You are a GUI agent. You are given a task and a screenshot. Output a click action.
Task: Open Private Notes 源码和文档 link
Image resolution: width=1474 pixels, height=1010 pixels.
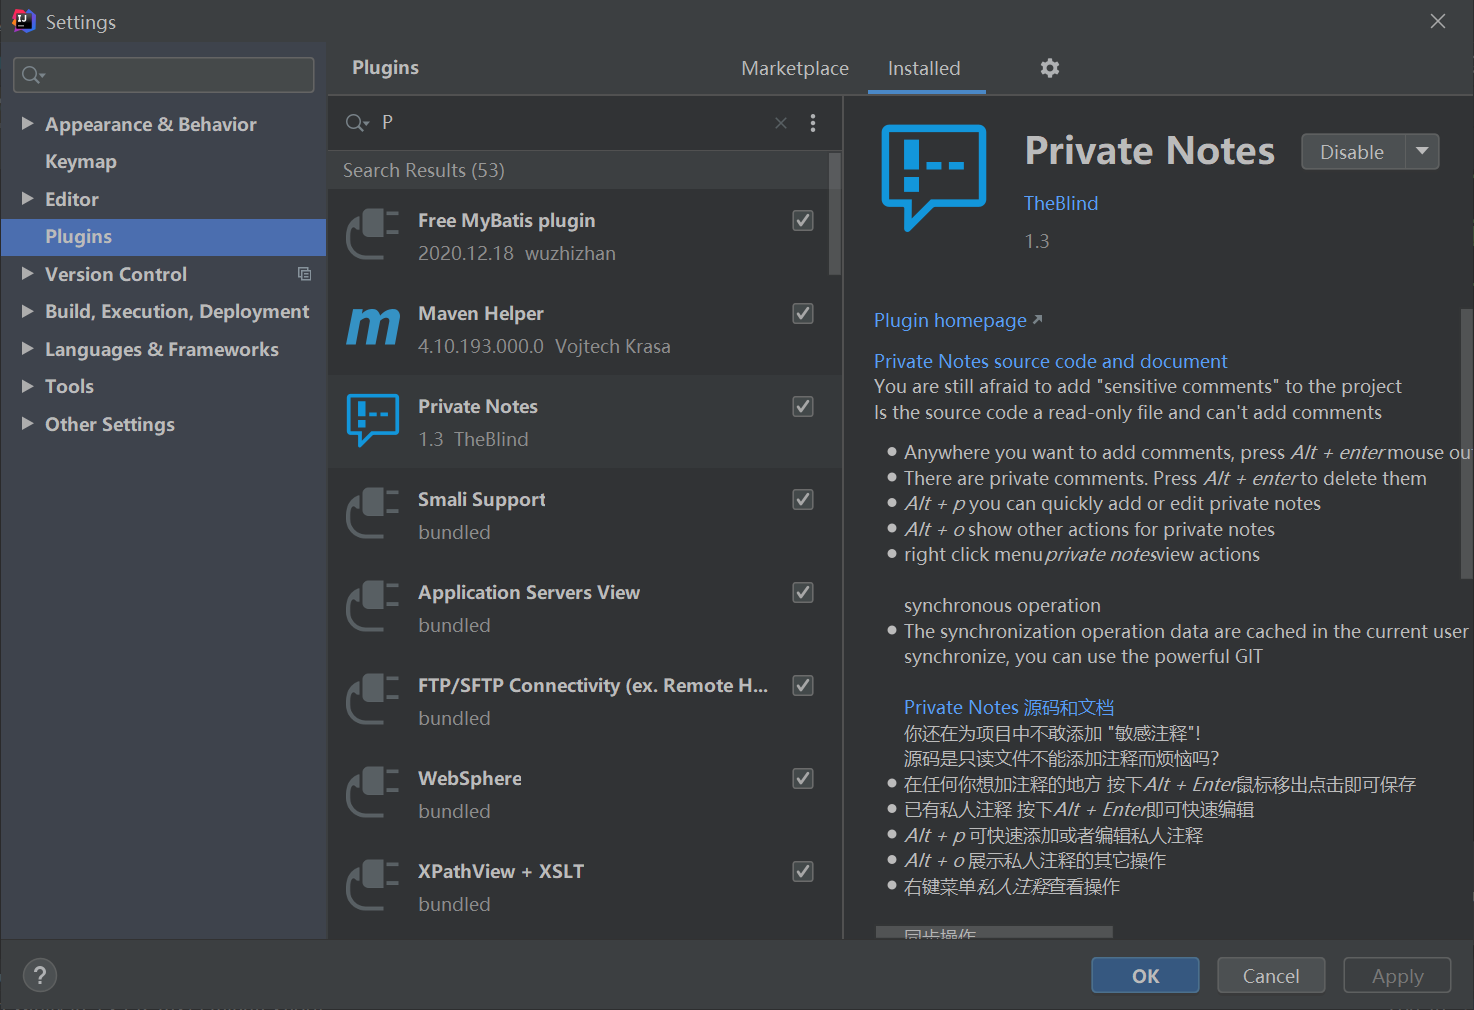1009,707
